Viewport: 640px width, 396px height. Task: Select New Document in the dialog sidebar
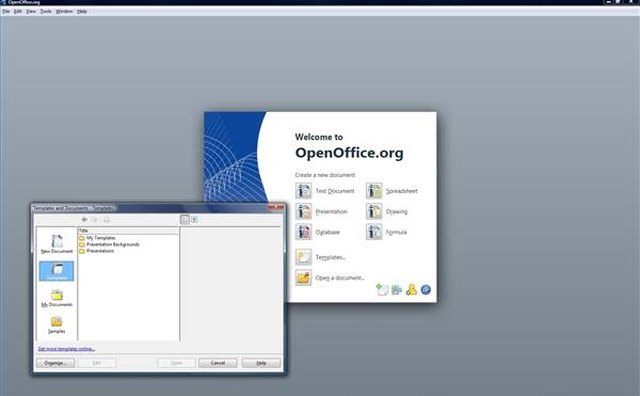[x=57, y=244]
